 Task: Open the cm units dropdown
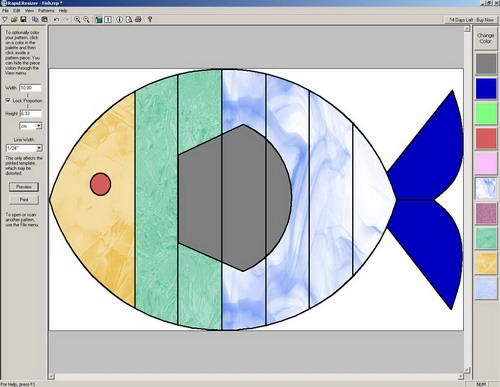point(39,126)
